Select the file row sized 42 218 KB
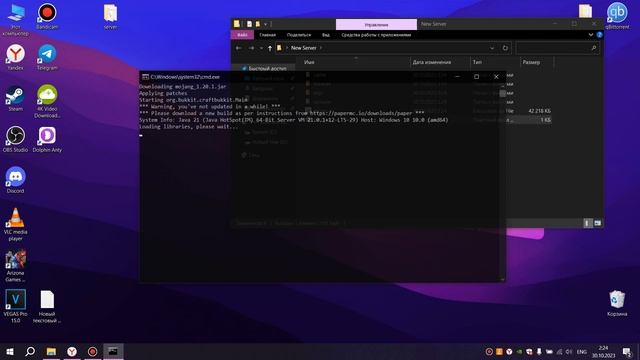This screenshot has width=640, height=360. point(429,111)
